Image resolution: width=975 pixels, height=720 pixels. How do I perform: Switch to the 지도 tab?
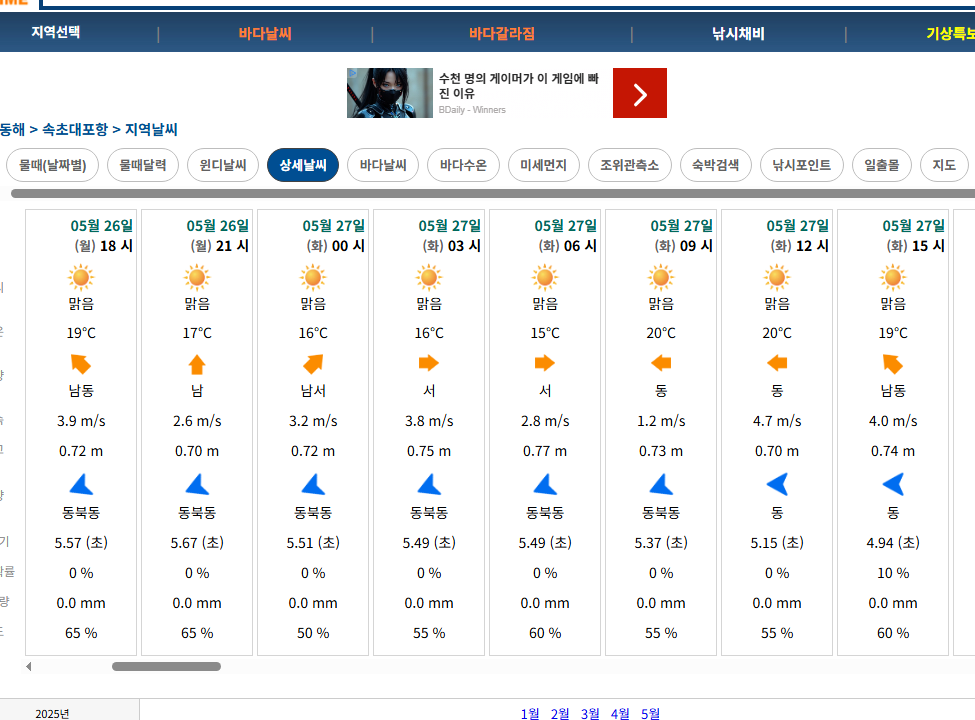[943, 165]
